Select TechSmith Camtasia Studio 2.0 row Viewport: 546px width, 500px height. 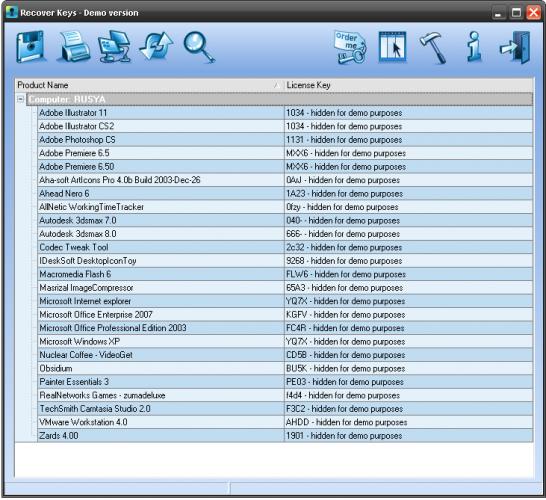[285, 409]
